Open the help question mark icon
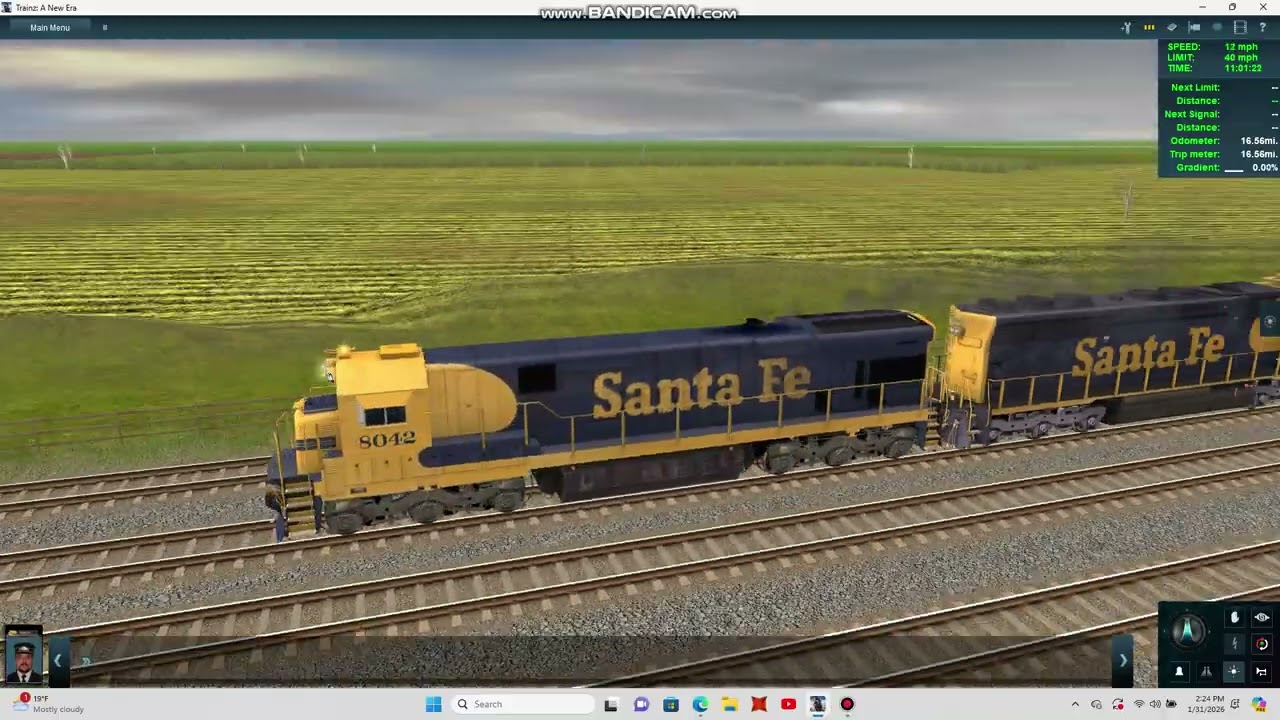The height and width of the screenshot is (720, 1280). pyautogui.click(x=1263, y=28)
